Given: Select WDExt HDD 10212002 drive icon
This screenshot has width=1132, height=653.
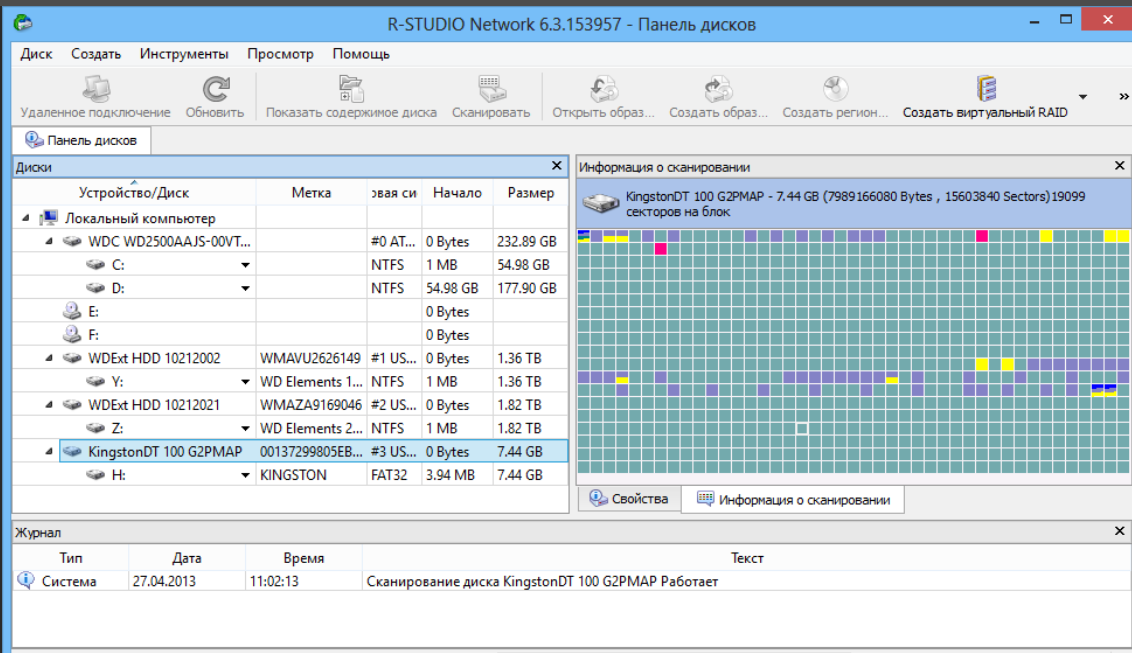Looking at the screenshot, I should [x=72, y=358].
